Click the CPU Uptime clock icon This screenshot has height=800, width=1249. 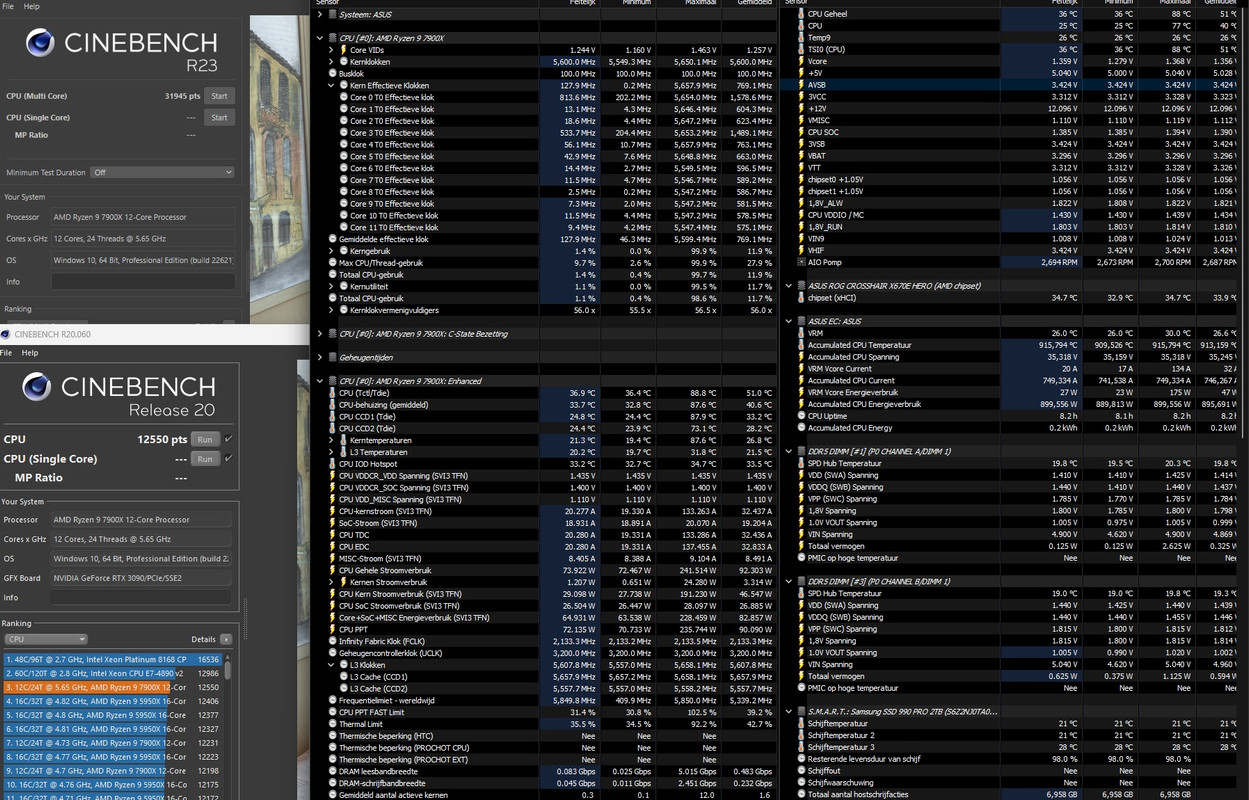click(801, 416)
